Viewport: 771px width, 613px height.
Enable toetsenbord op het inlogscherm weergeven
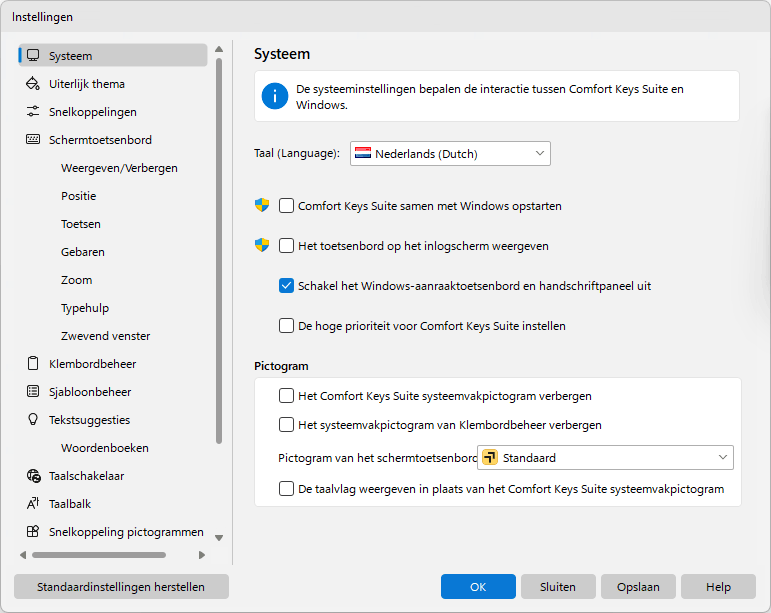tap(286, 245)
